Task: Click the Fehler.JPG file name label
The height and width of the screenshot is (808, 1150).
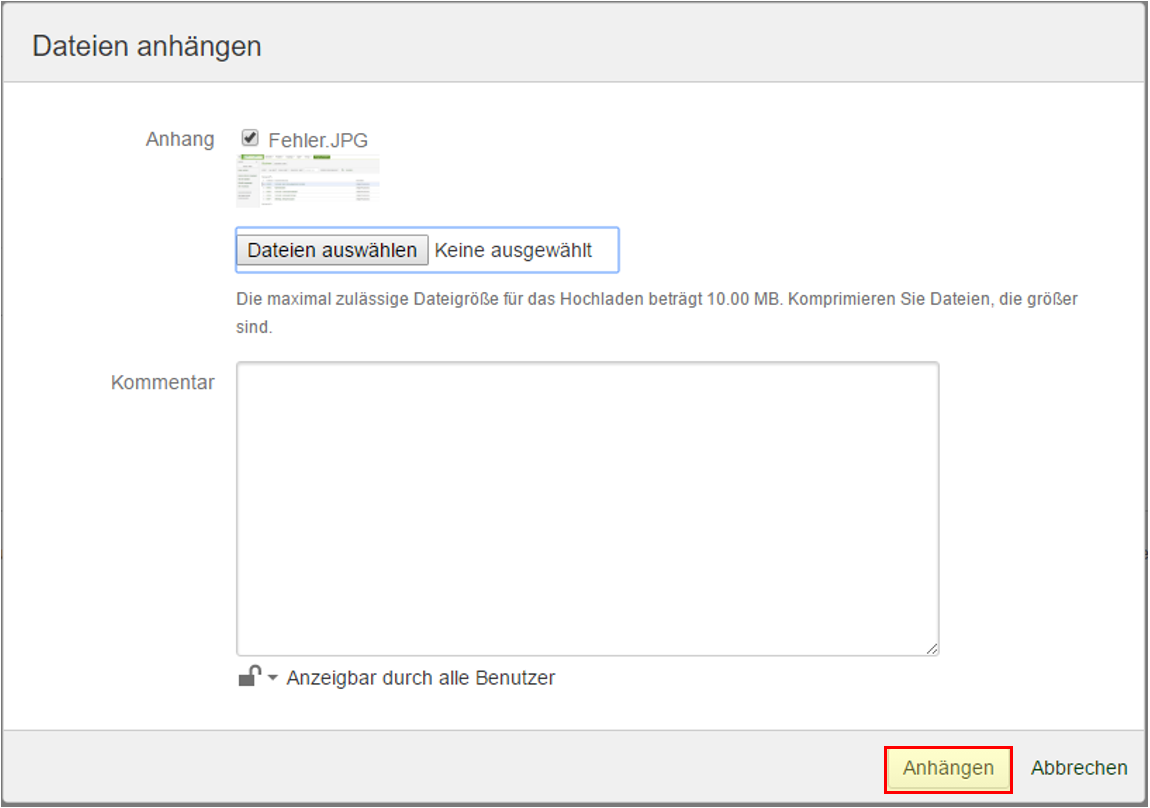Action: [x=318, y=141]
